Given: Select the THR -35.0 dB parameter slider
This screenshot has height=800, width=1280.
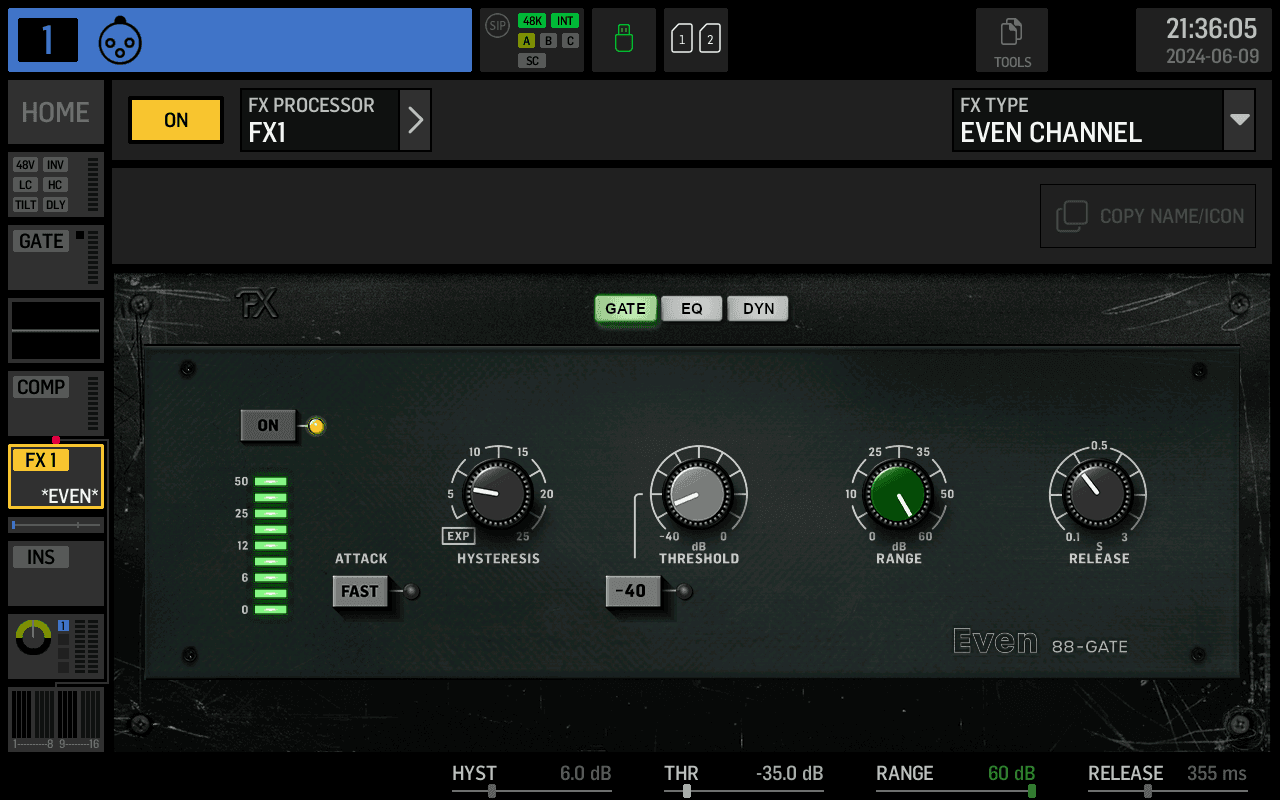Looking at the screenshot, I should click(744, 779).
